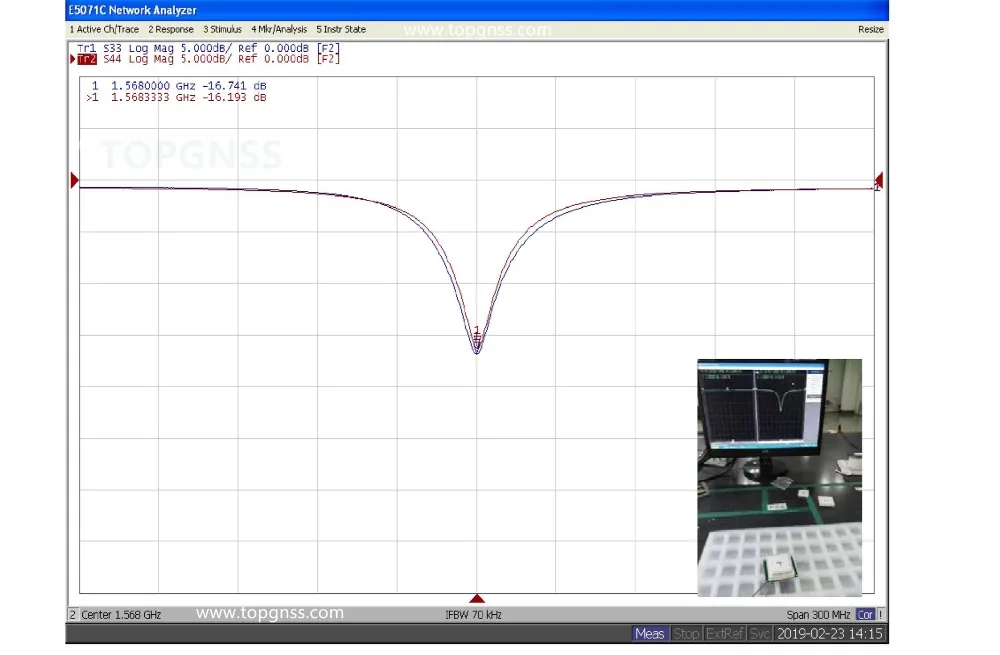1000x655 pixels.
Task: Open the Active Ch/Trace menu
Action: pos(104,29)
